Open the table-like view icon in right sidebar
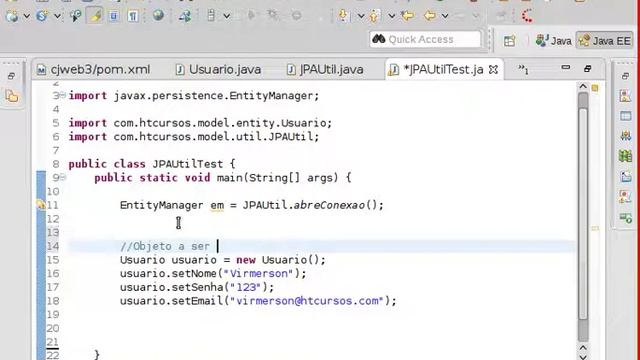 [x=625, y=116]
